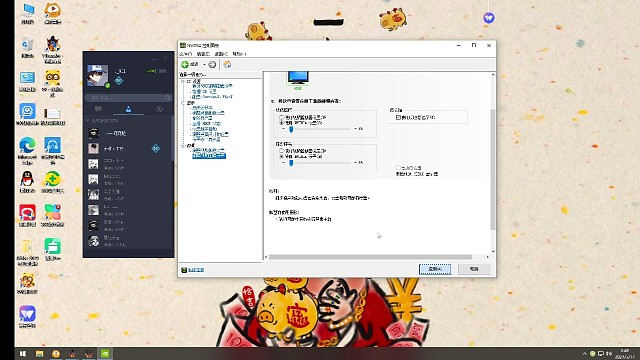This screenshot has width=640, height=360.
Task: Select player-settings radio under noise reduction
Action: (x=281, y=151)
